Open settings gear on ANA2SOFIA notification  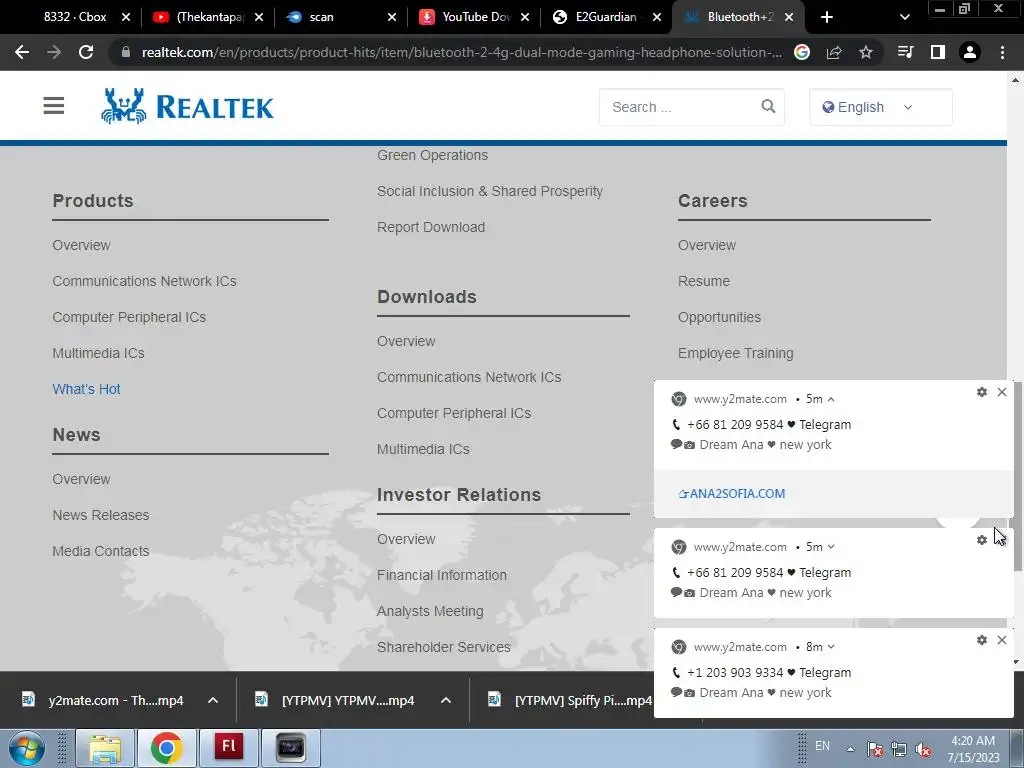point(982,392)
